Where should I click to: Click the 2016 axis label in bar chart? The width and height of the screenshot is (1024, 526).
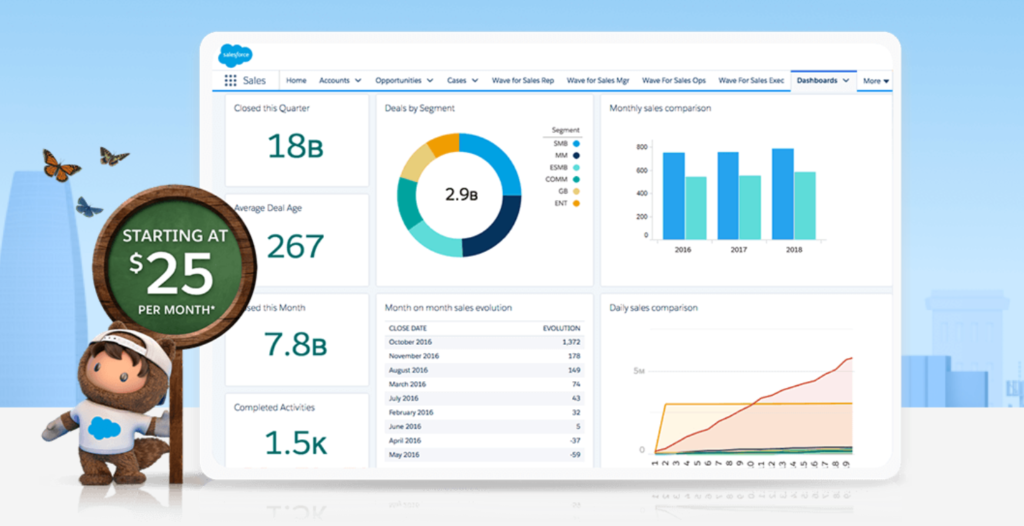click(684, 250)
